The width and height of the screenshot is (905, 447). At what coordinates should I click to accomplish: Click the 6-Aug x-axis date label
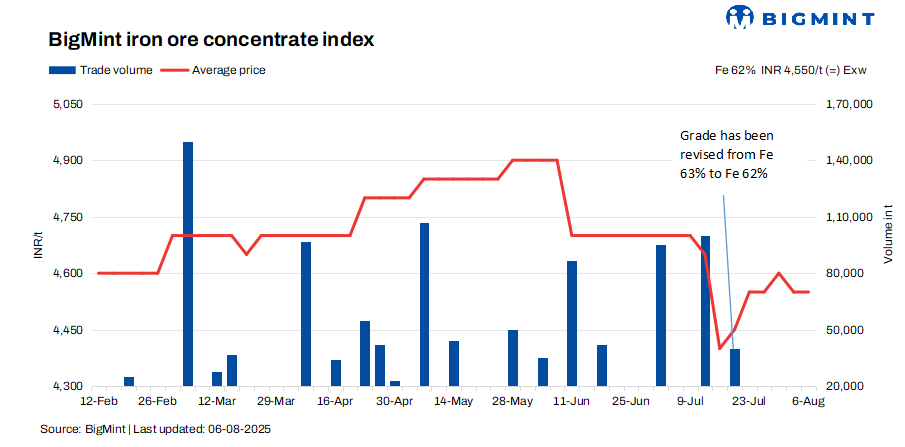[x=808, y=401]
